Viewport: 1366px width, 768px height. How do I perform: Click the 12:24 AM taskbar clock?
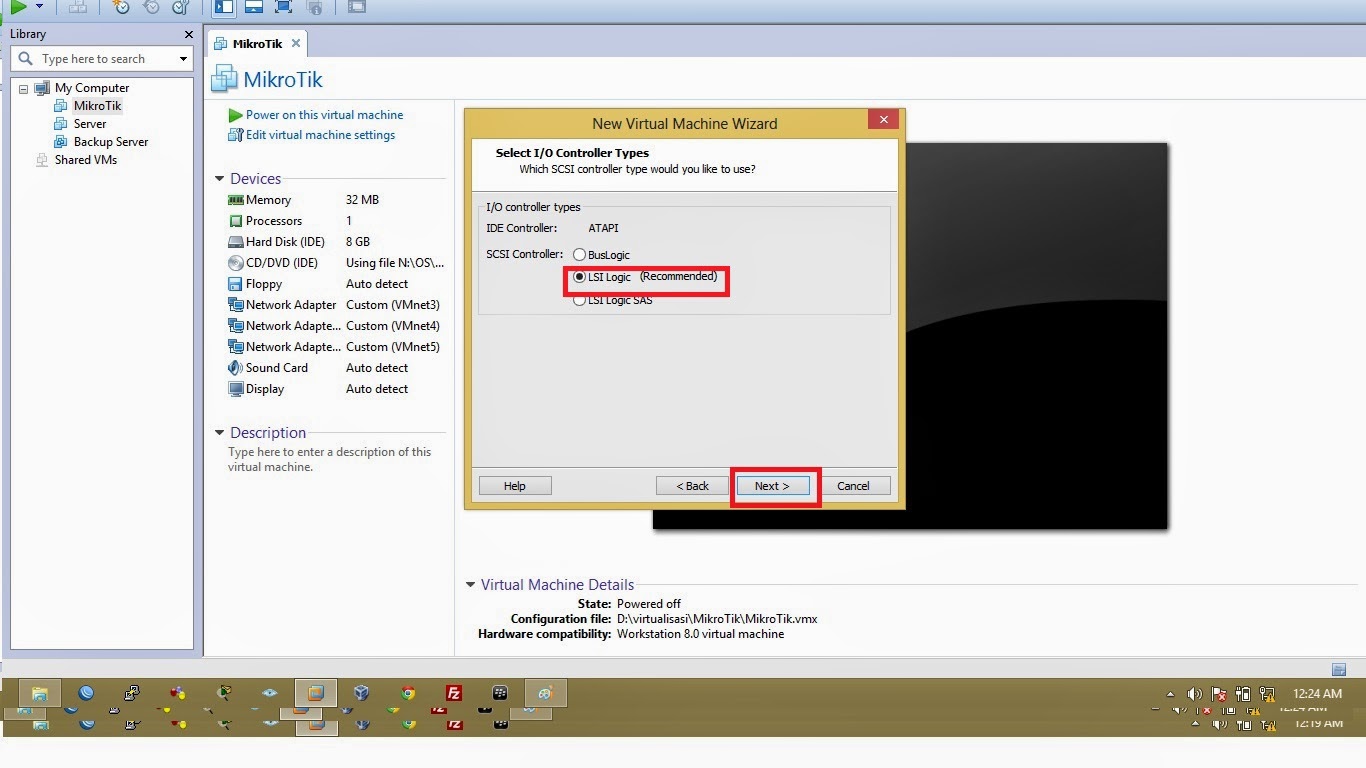pyautogui.click(x=1317, y=694)
